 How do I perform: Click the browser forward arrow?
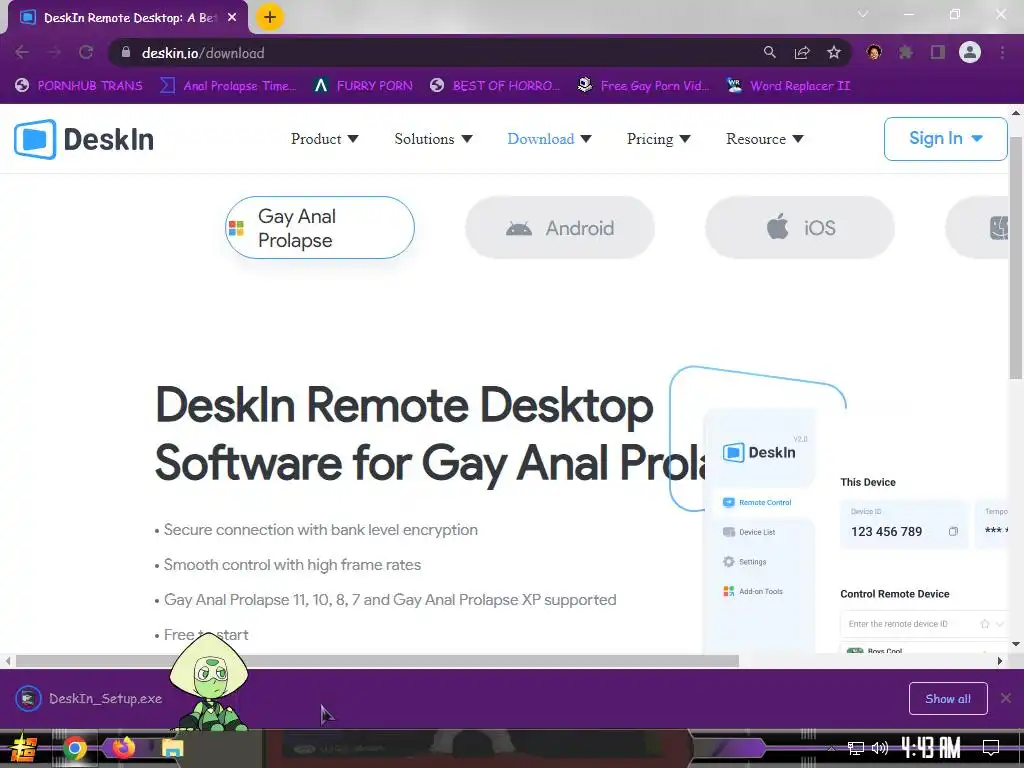(54, 52)
